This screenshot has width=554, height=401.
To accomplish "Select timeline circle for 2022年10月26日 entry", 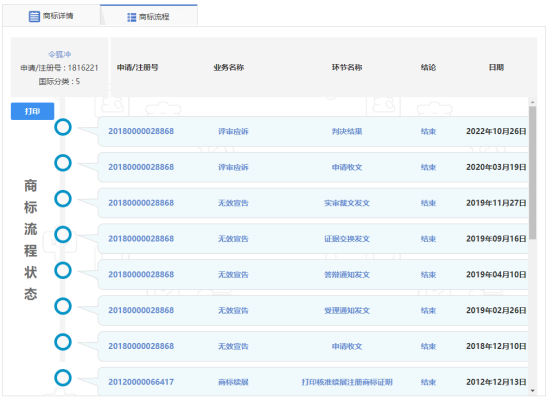I will [63, 127].
